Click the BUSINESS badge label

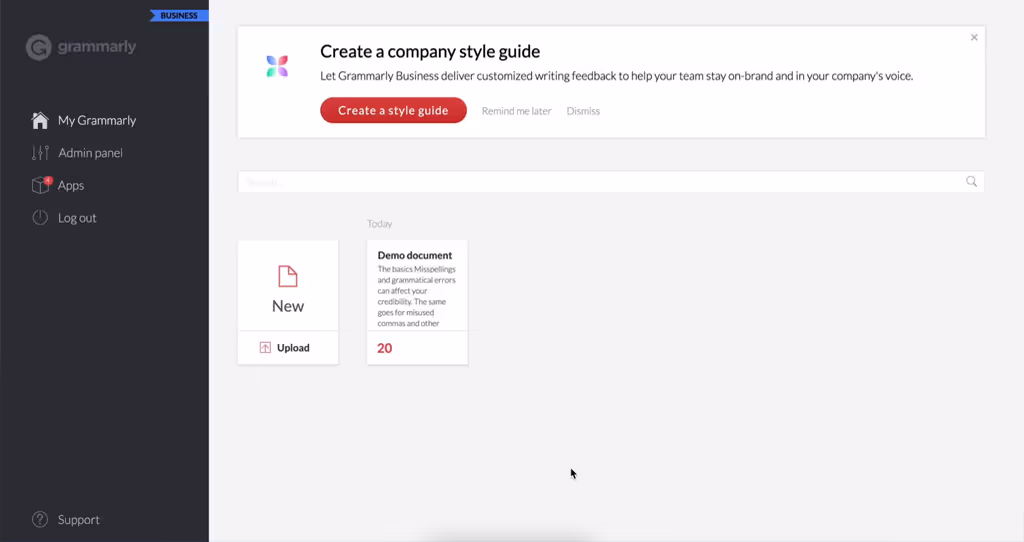click(179, 15)
